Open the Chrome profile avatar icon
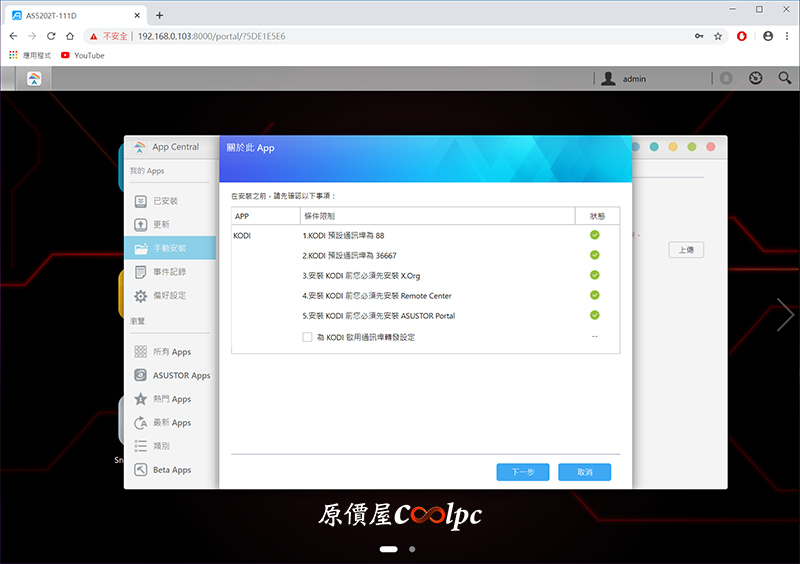The width and height of the screenshot is (800, 564). pos(768,36)
